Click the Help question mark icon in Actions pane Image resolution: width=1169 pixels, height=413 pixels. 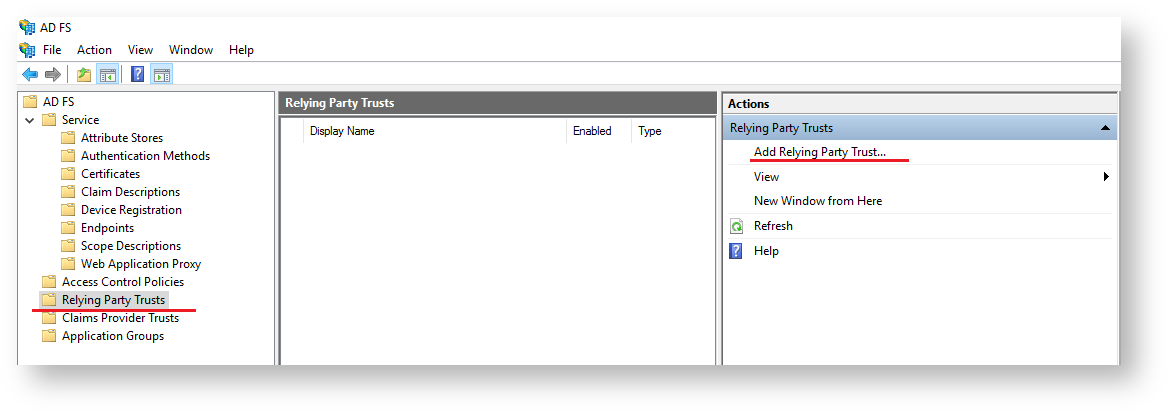click(x=737, y=251)
